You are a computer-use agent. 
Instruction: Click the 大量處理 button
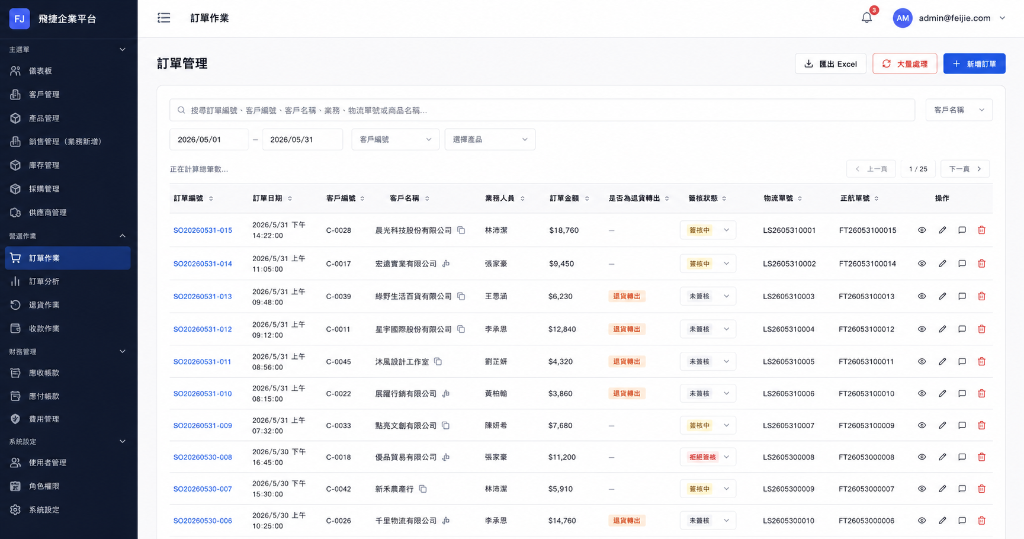point(904,64)
